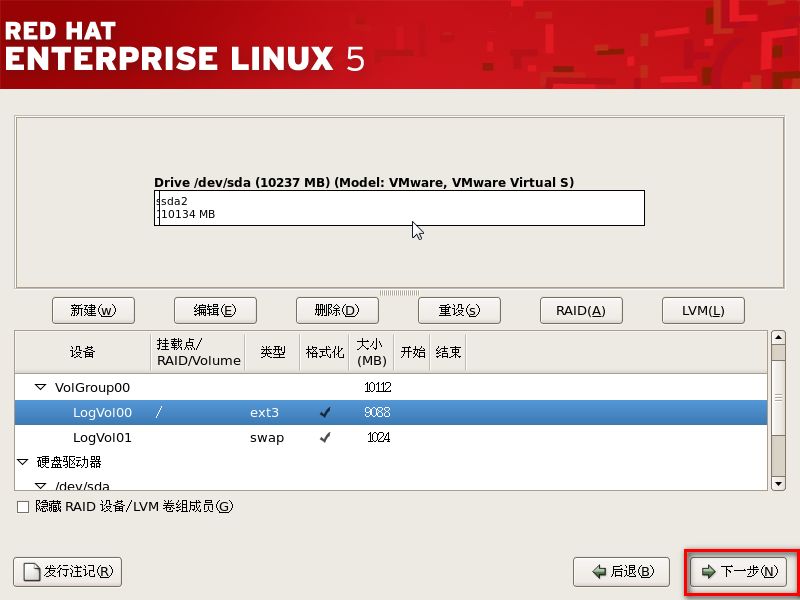Toggle 隐藏 RAID 设备/LVM 卷组成员 checkbox

click(x=23, y=507)
